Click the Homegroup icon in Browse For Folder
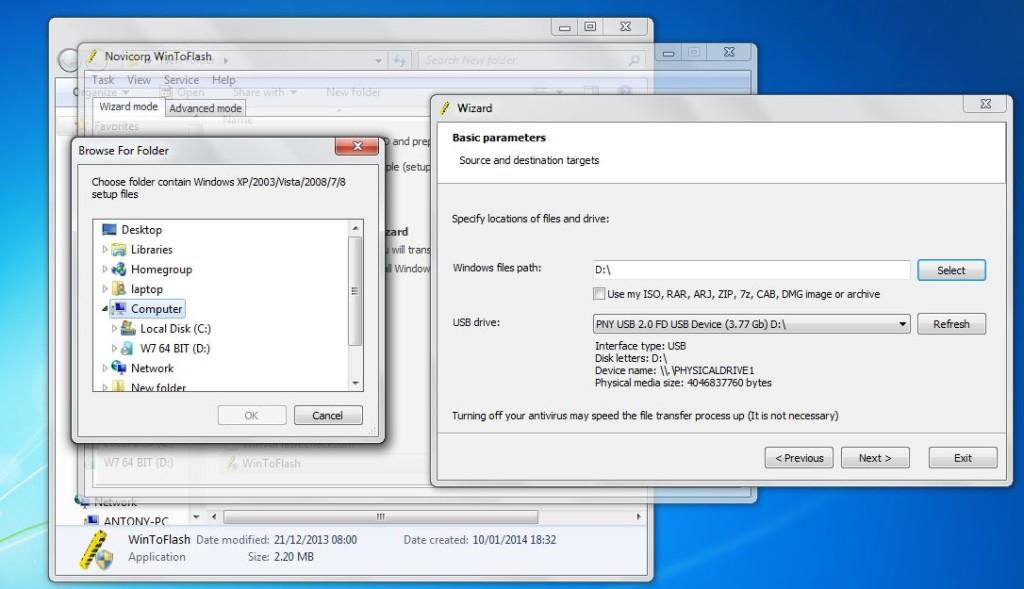1024x589 pixels. click(x=120, y=269)
